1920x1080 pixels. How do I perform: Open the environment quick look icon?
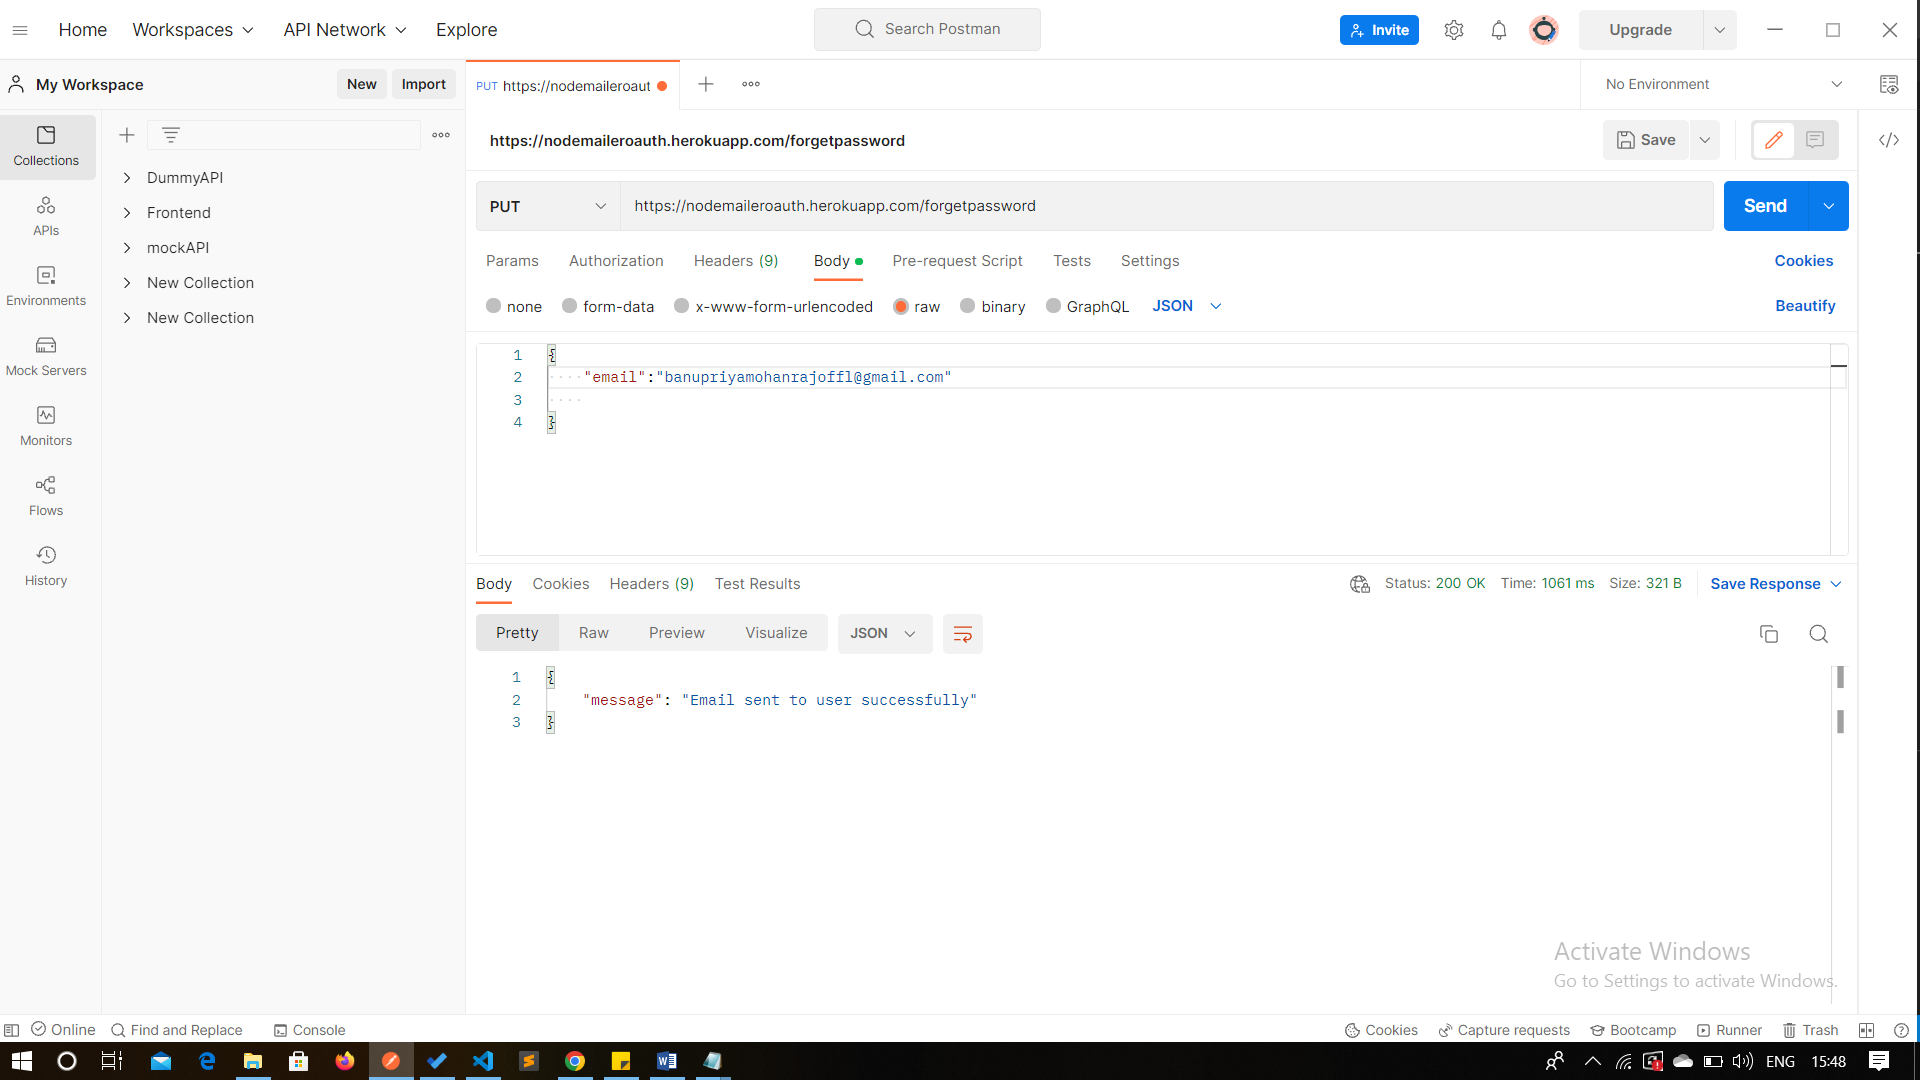[x=1889, y=84]
